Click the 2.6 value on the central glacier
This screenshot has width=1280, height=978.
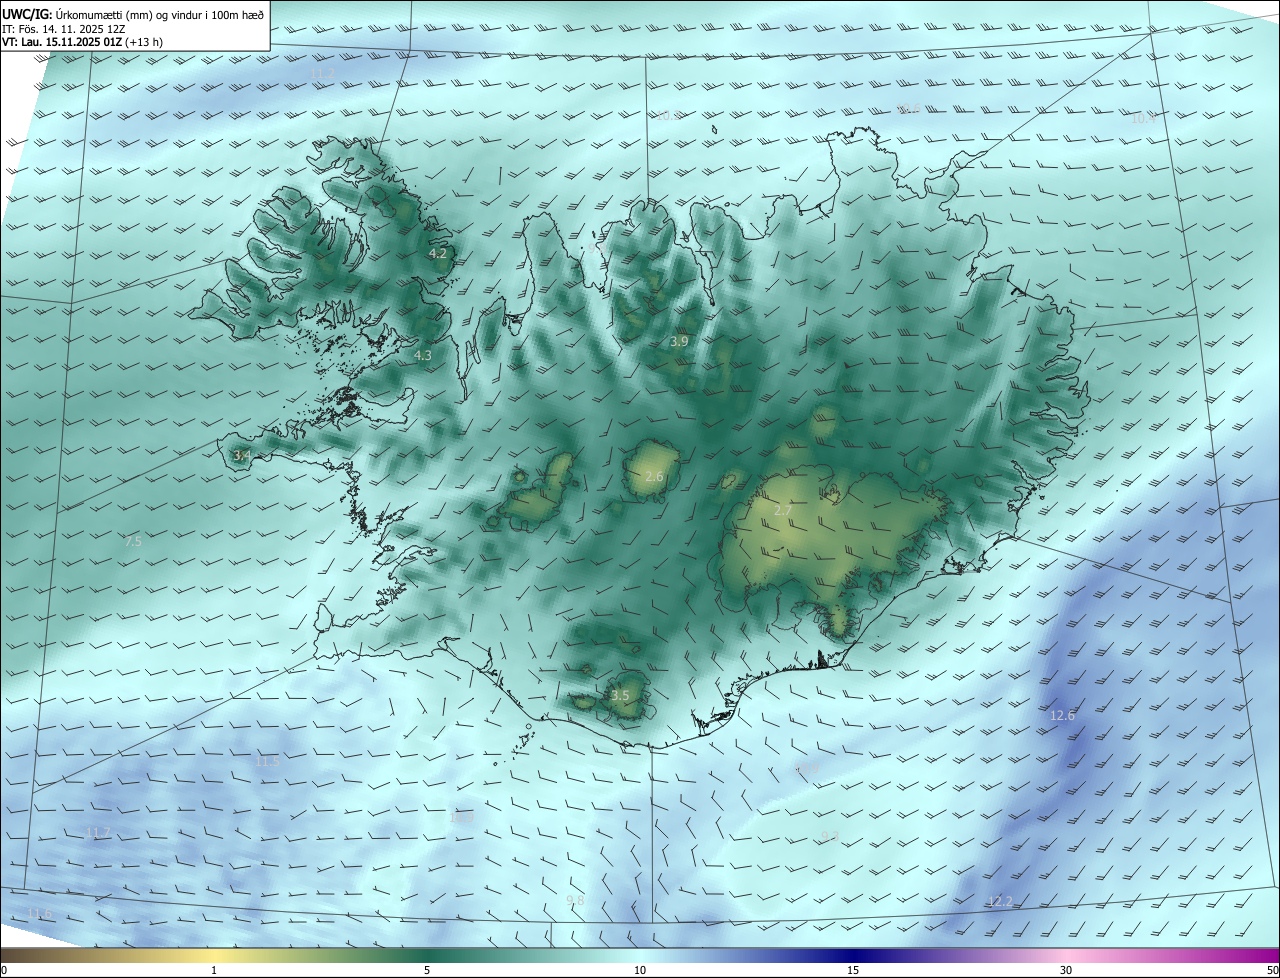(655, 477)
